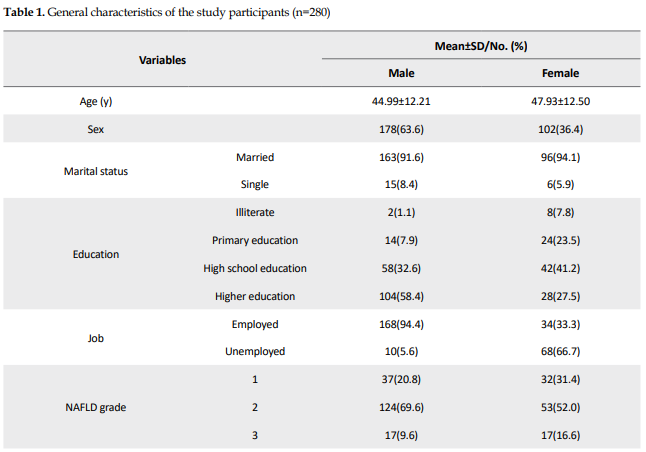Select the 'Variables' column header
The image size is (646, 452).
(x=162, y=60)
